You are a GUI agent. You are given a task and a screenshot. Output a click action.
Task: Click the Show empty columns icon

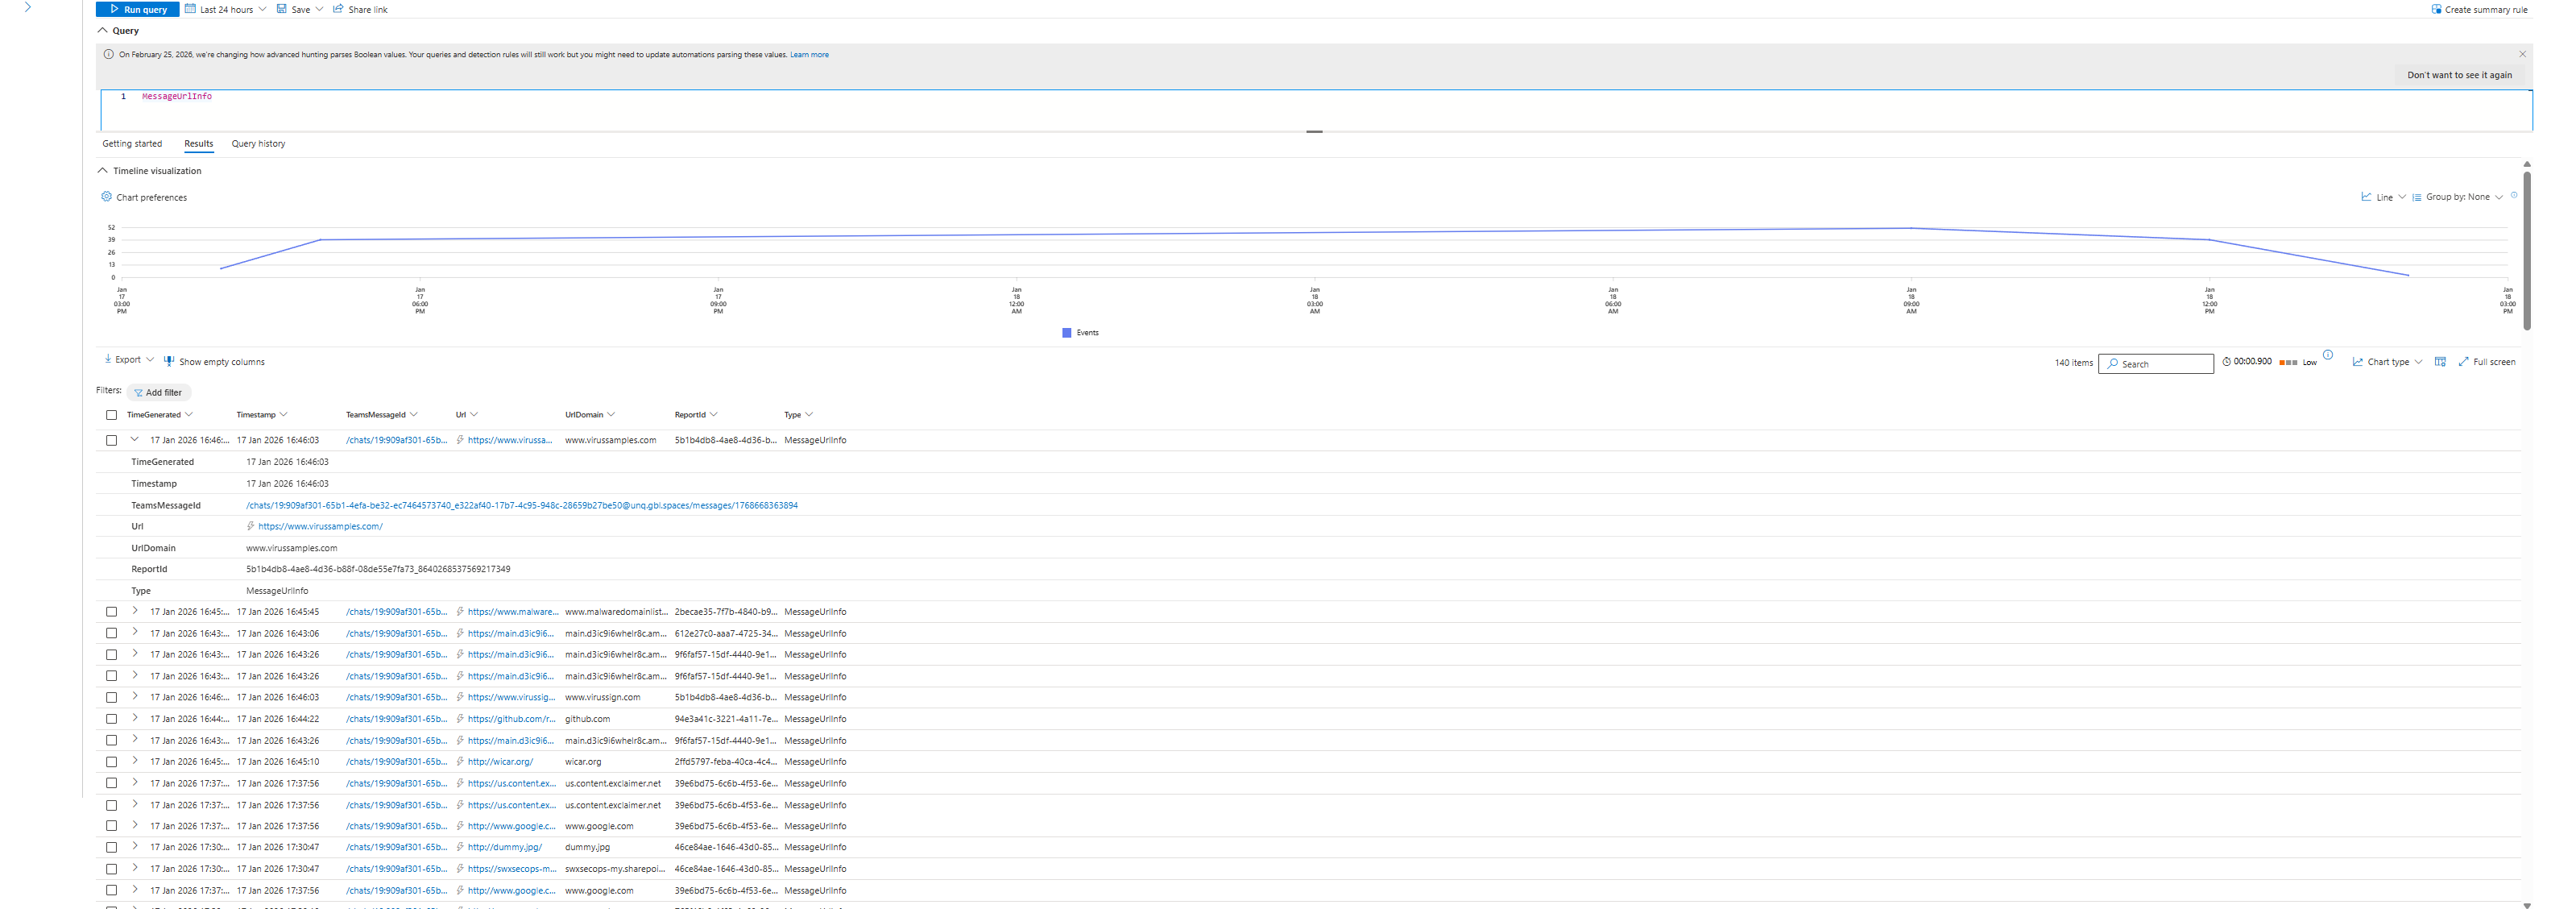(169, 361)
